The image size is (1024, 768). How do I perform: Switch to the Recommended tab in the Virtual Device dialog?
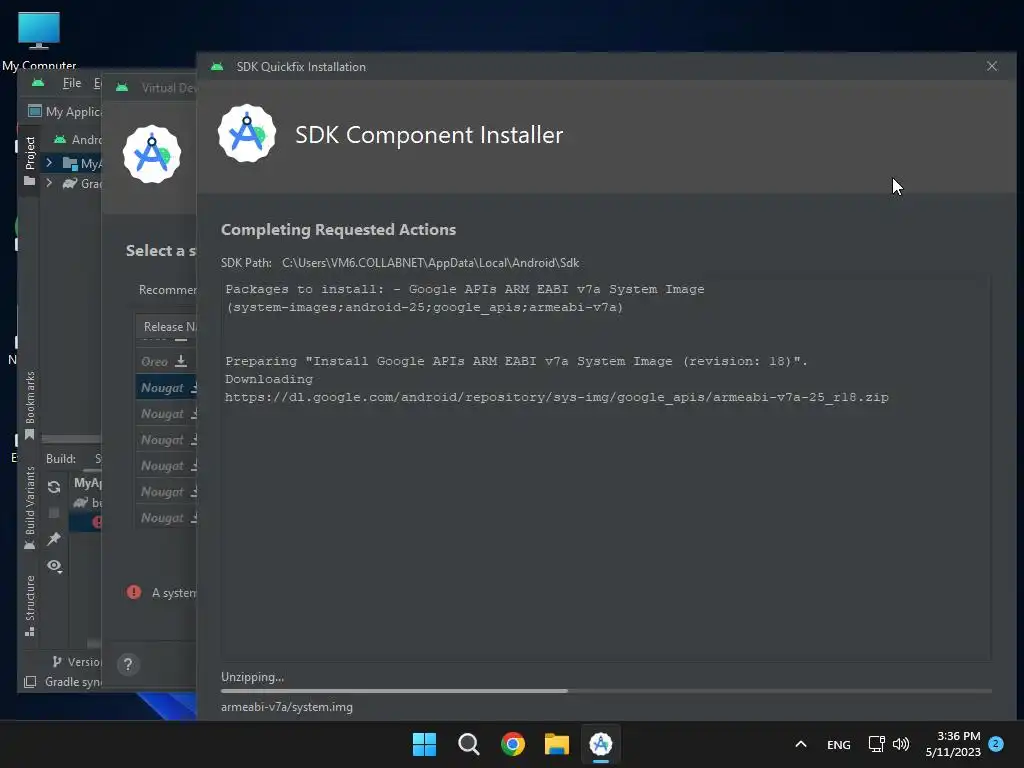pos(167,289)
